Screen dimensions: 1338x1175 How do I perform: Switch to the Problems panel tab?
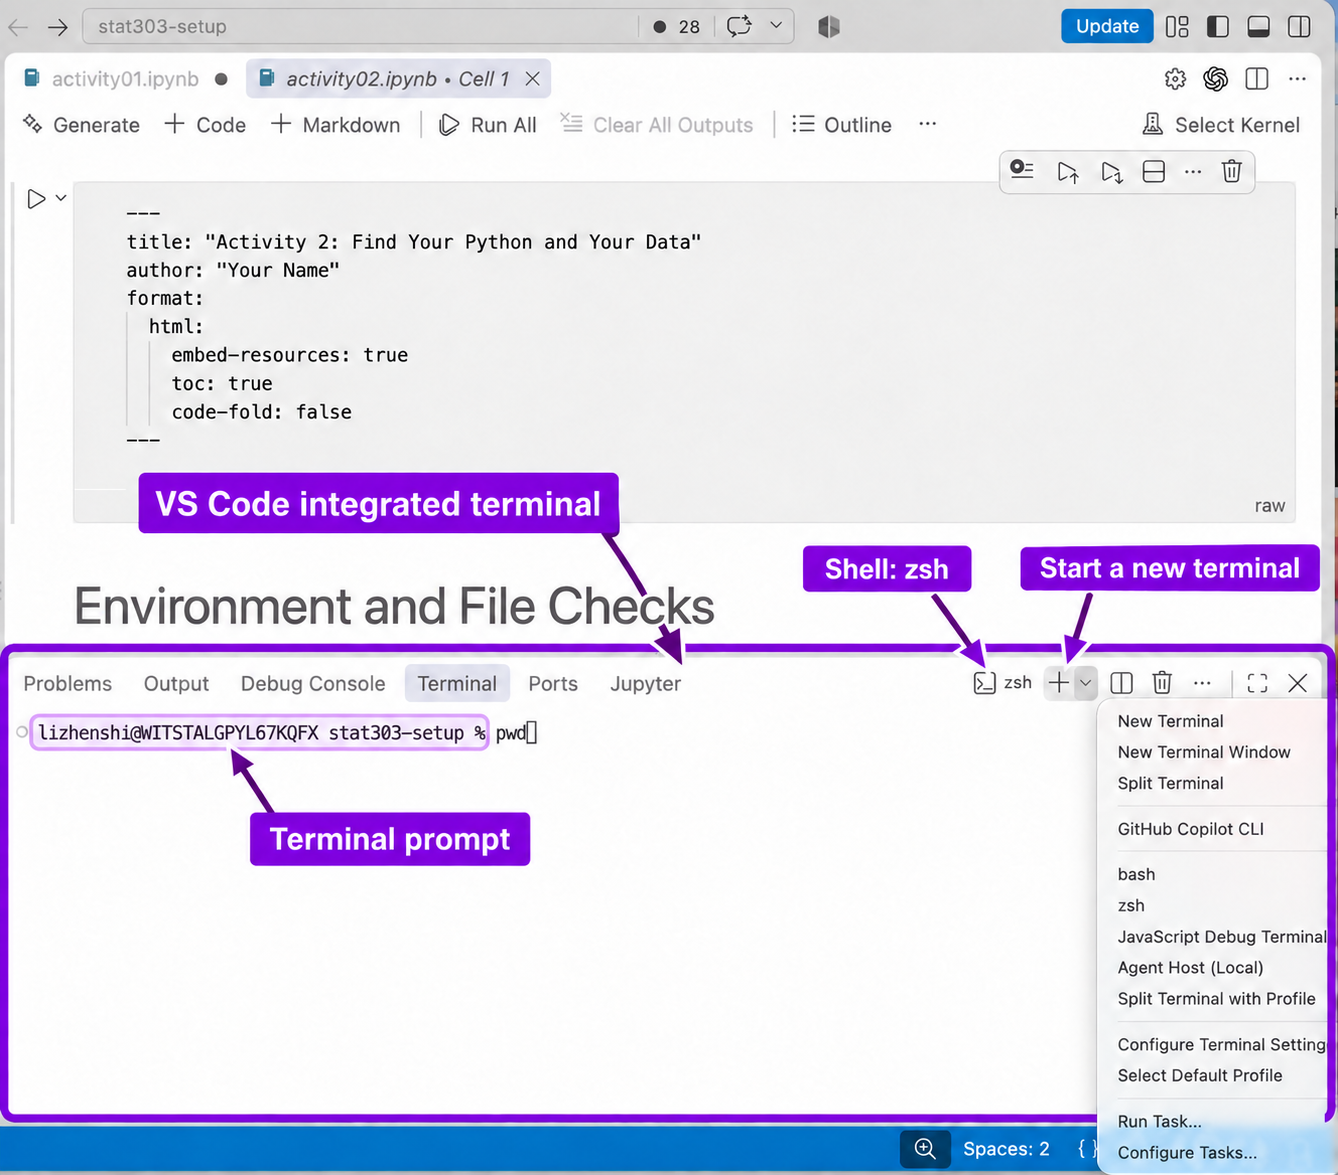coord(68,683)
